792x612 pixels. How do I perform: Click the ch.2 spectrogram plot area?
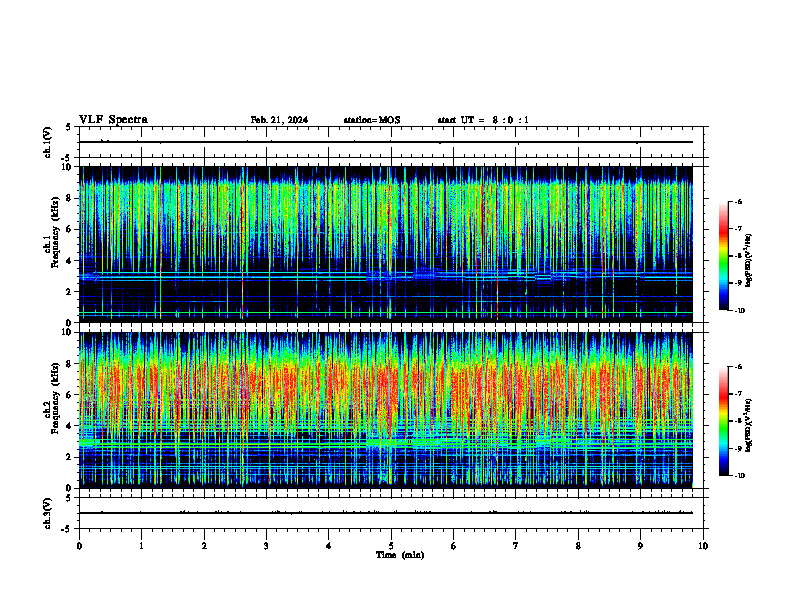point(386,410)
